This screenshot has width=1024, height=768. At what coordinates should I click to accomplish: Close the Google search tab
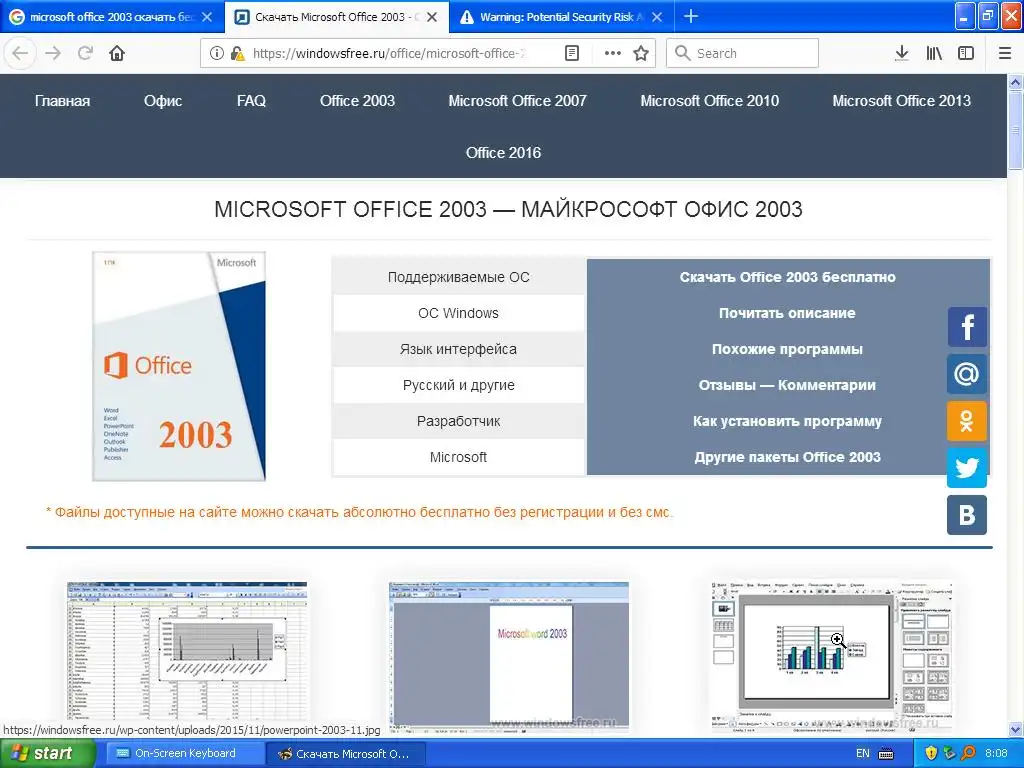click(207, 17)
